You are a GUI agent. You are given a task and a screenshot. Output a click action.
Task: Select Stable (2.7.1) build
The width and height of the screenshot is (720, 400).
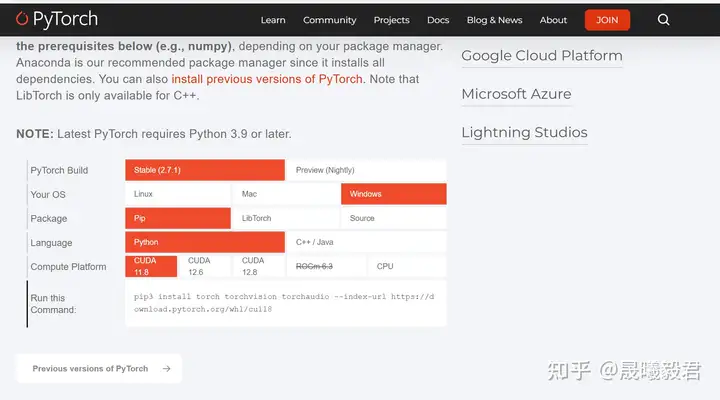[x=205, y=170]
